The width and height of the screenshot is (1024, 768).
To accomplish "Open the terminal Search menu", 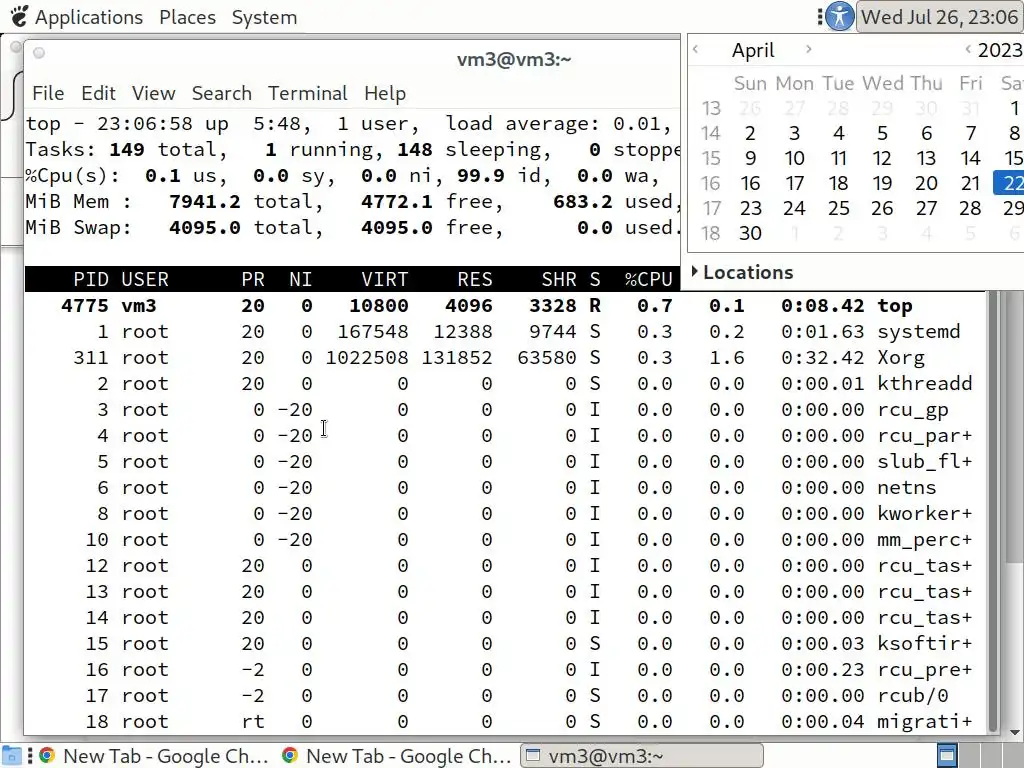I will [221, 93].
